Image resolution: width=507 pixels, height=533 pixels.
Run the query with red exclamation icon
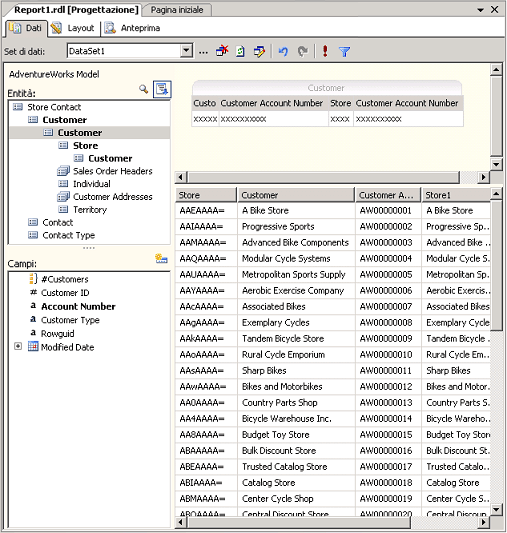(x=325, y=51)
